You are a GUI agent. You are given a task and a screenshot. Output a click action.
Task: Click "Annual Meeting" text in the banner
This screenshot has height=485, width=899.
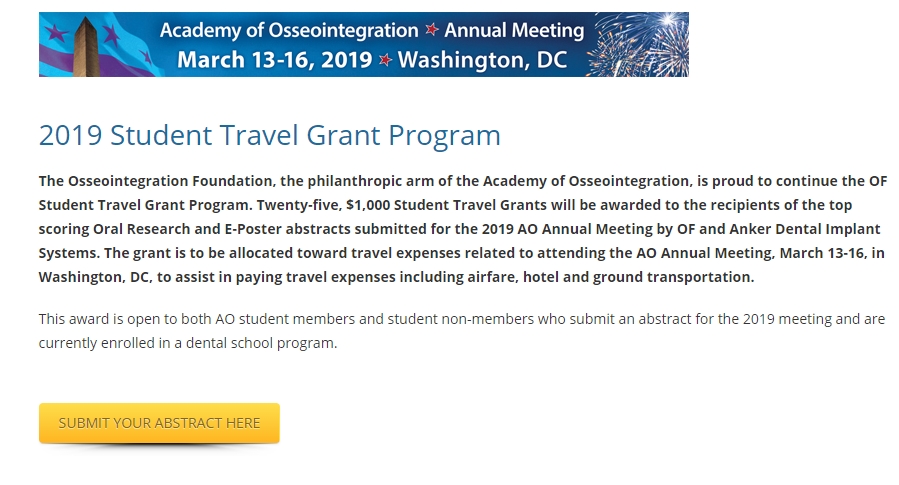[x=513, y=31]
